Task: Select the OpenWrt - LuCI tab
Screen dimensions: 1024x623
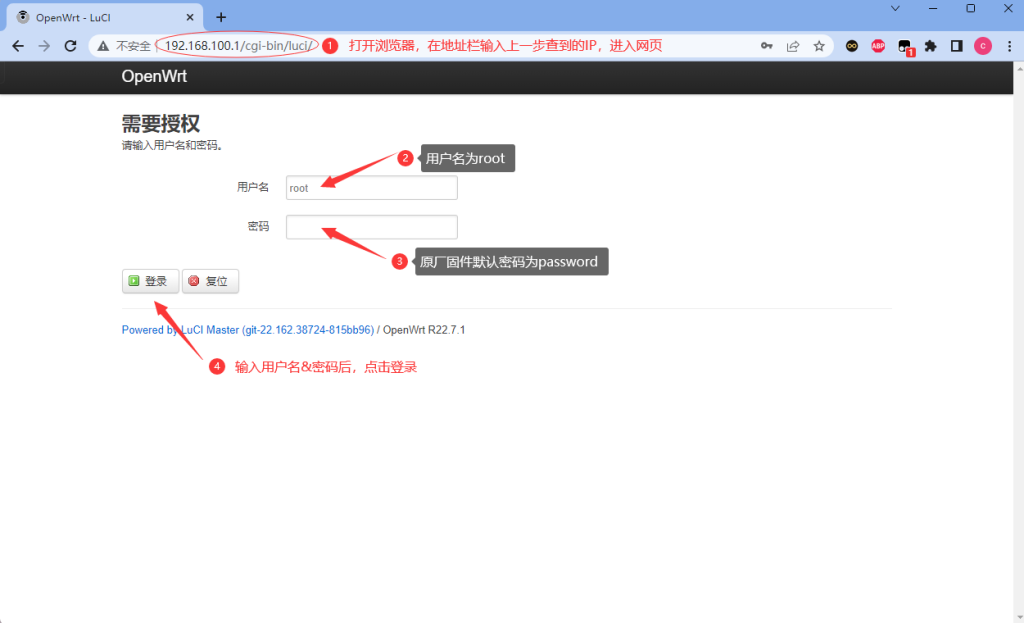Action: coord(104,18)
